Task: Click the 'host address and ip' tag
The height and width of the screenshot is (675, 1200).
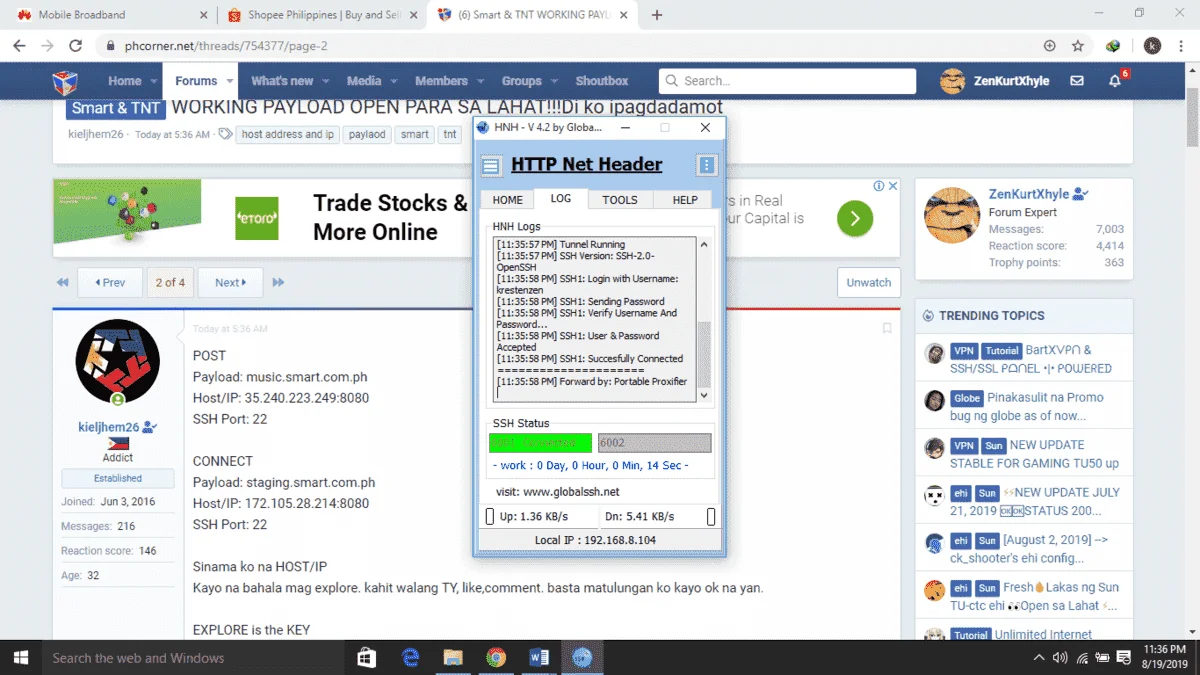Action: [x=288, y=134]
